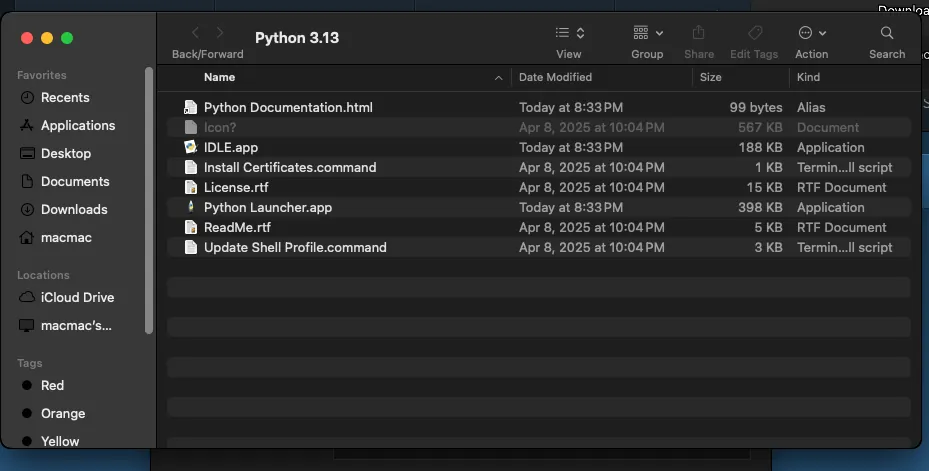The height and width of the screenshot is (471, 929).
Task: Select the Python Launcher.app rocket icon
Action: pyautogui.click(x=190, y=207)
